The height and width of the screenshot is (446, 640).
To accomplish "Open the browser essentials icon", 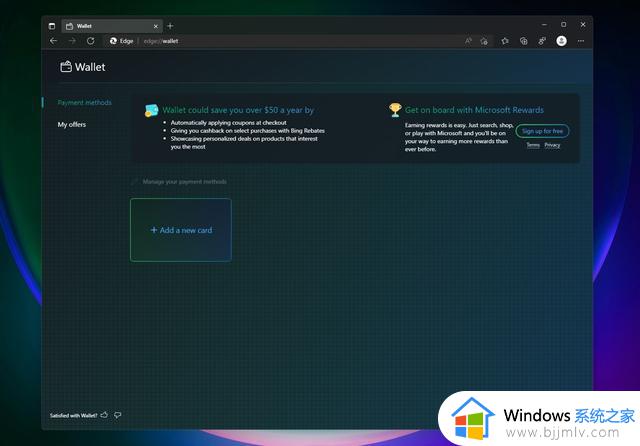I will point(542,41).
